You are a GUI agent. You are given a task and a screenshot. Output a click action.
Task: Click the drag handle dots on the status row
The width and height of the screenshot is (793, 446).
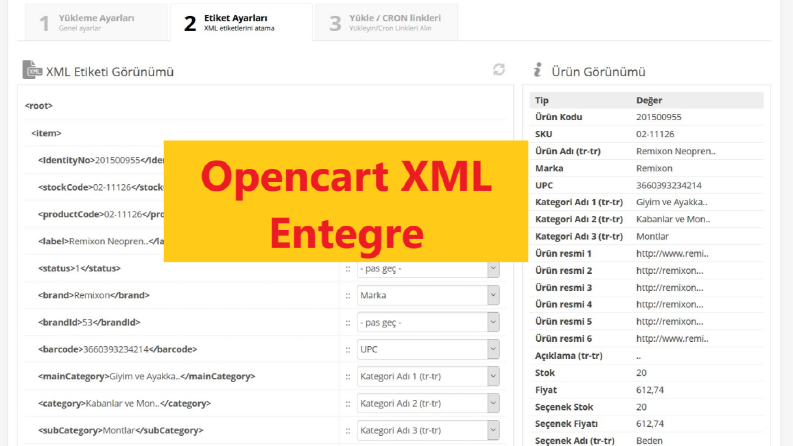[x=347, y=269]
